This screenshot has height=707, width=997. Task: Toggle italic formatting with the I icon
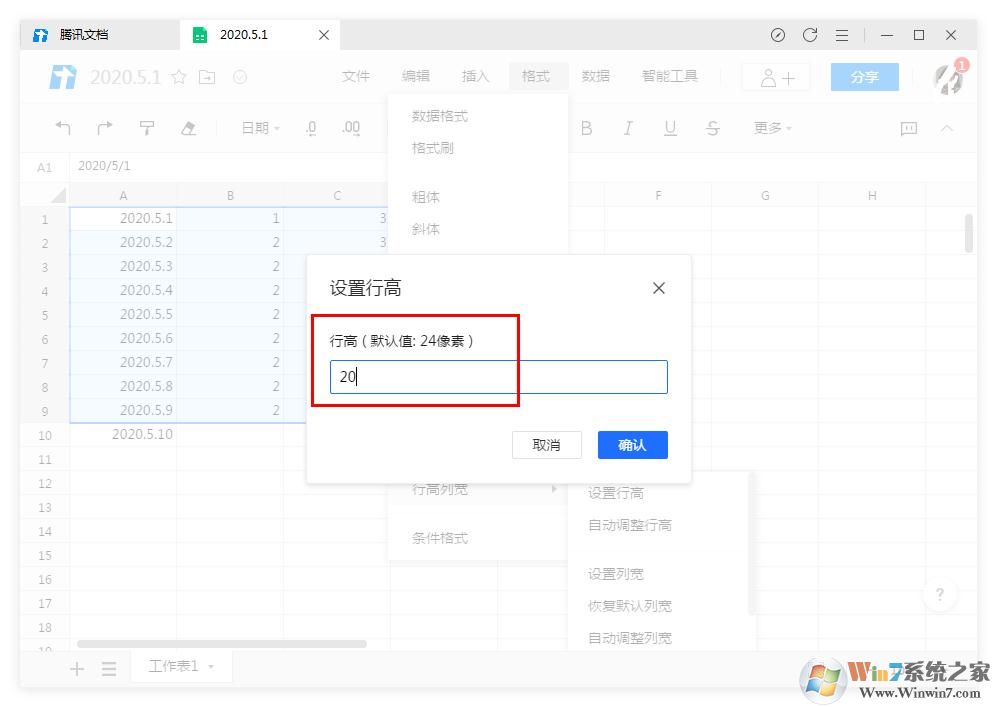click(629, 128)
